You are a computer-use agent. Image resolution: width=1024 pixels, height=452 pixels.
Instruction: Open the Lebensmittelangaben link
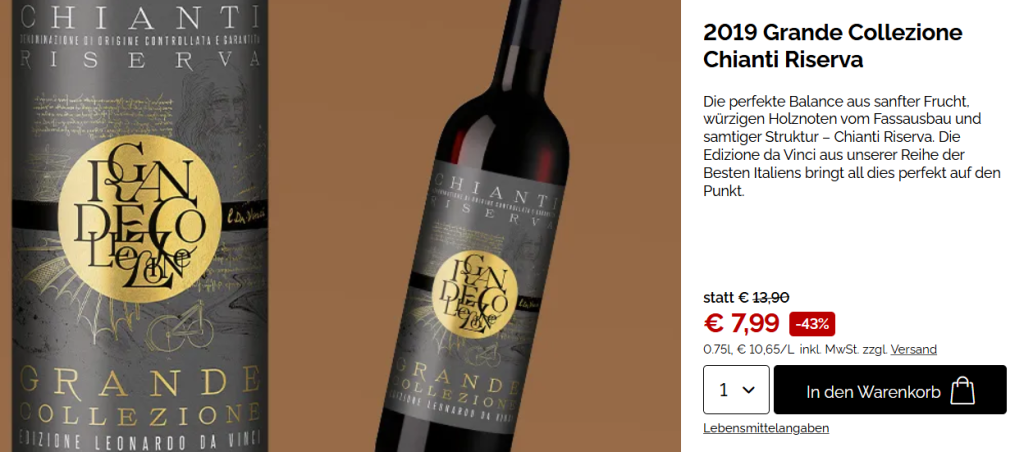coord(766,428)
